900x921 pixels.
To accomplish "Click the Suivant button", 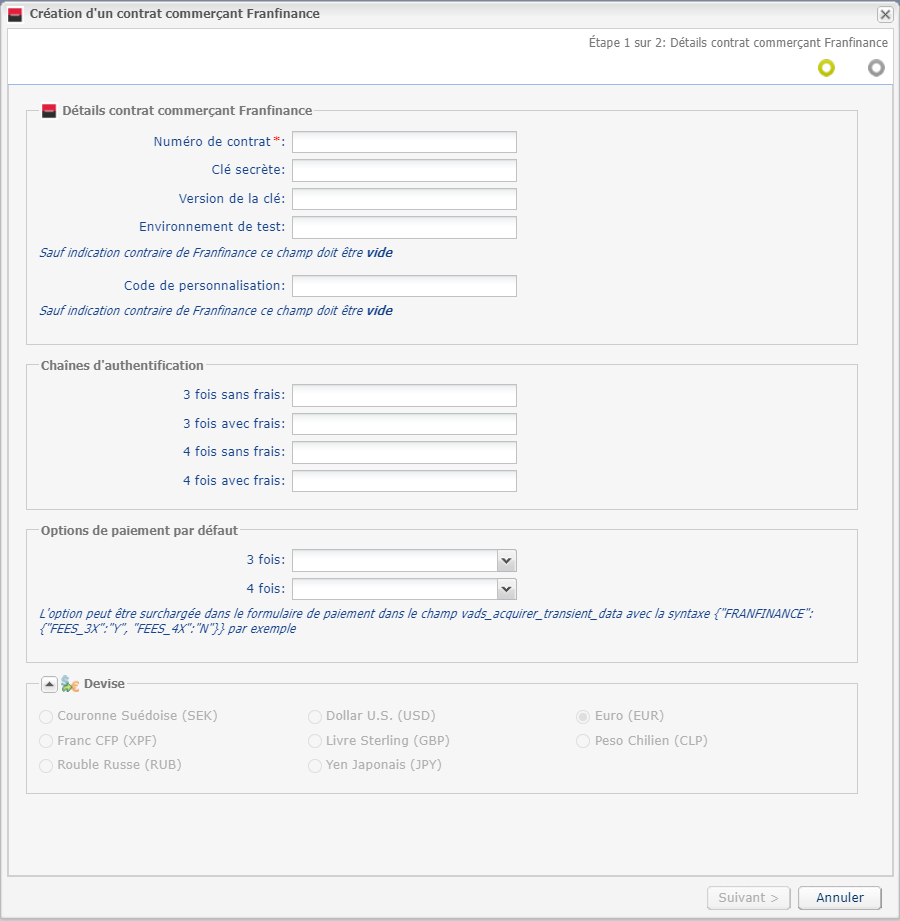I will tap(748, 898).
